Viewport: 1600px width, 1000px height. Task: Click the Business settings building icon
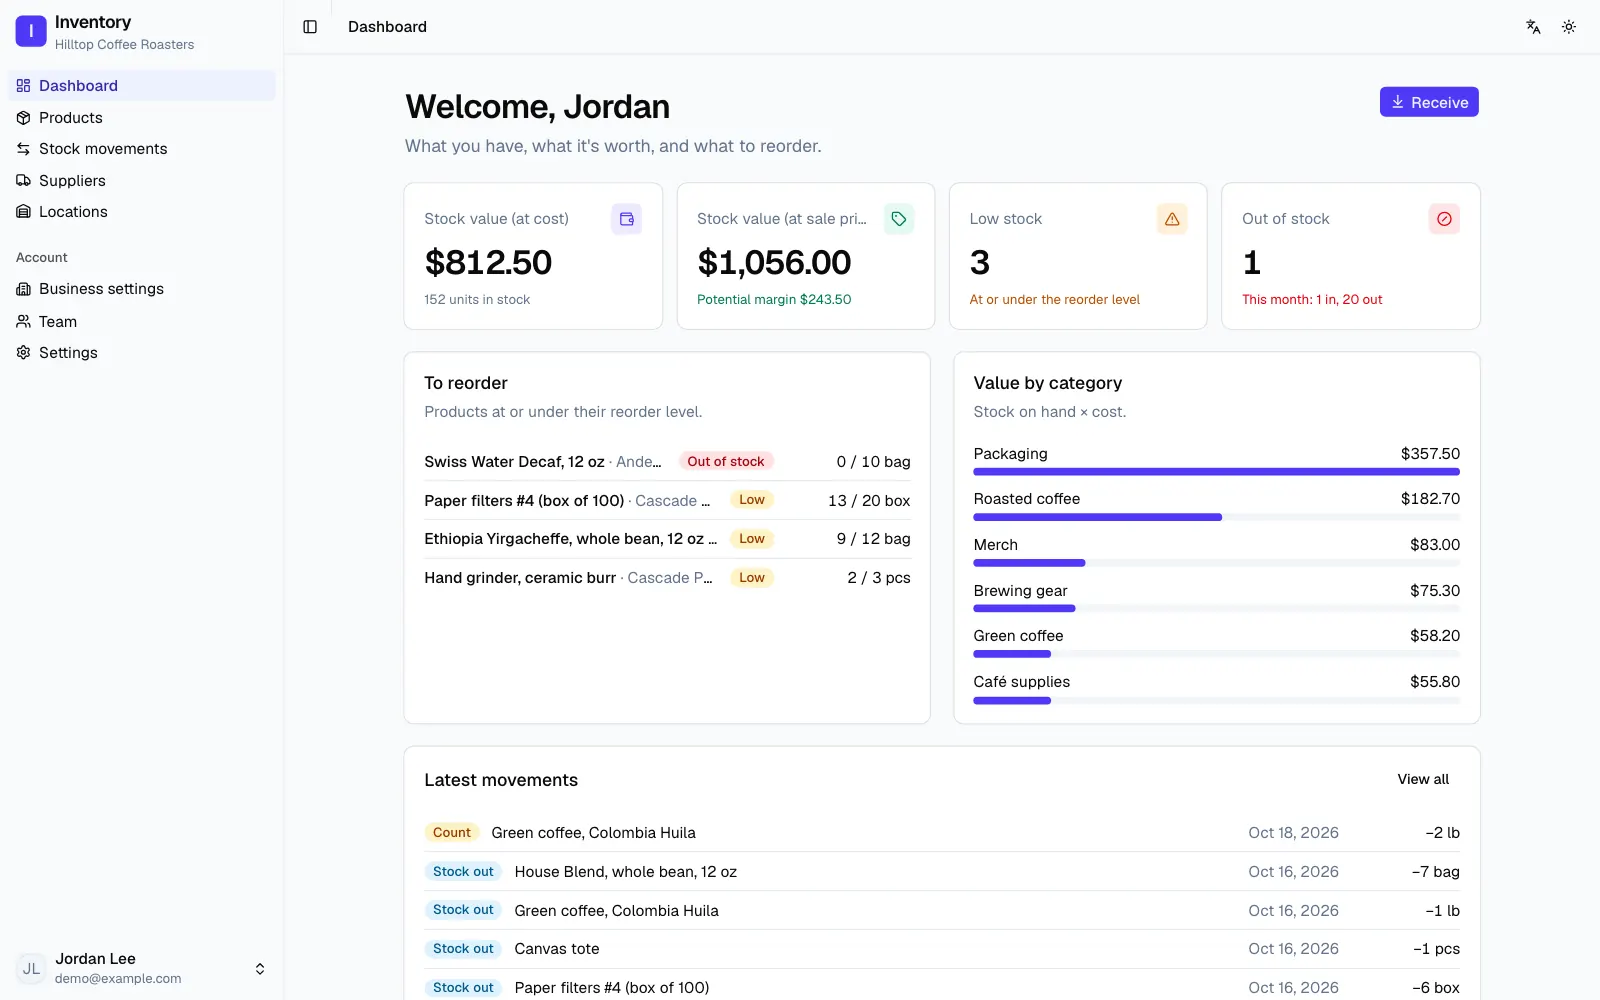point(24,289)
